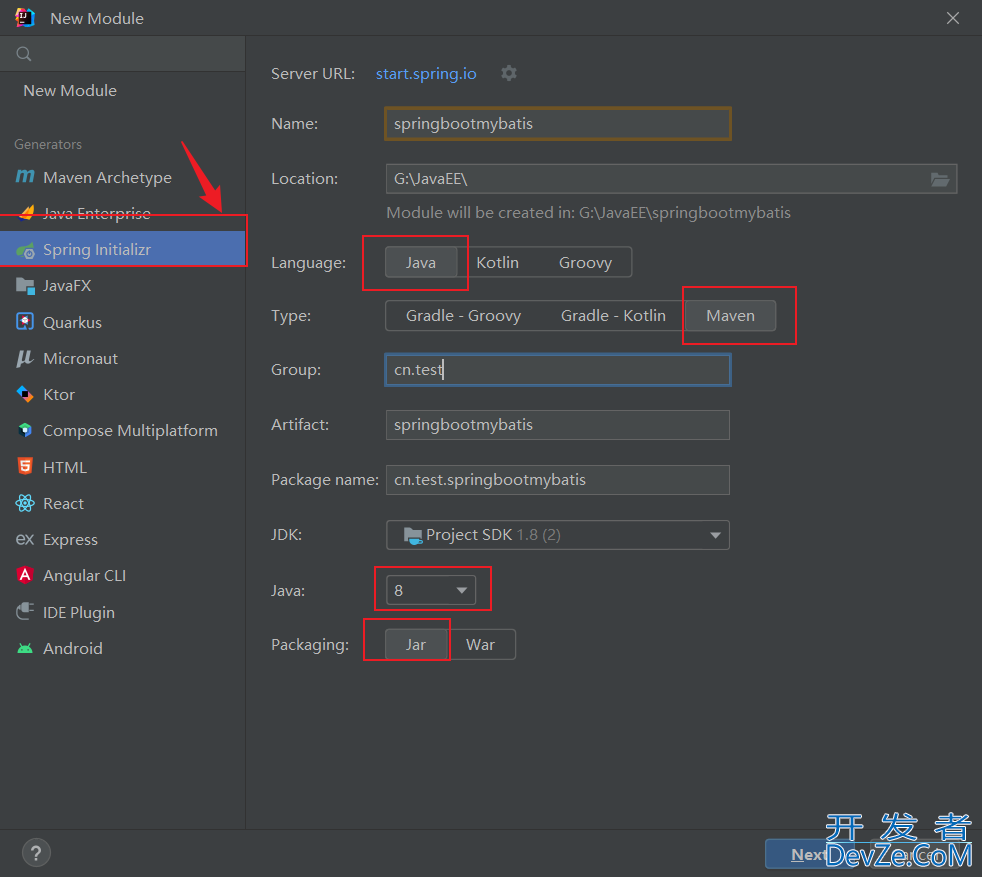982x877 pixels.
Task: Select Java language option
Action: tap(421, 262)
